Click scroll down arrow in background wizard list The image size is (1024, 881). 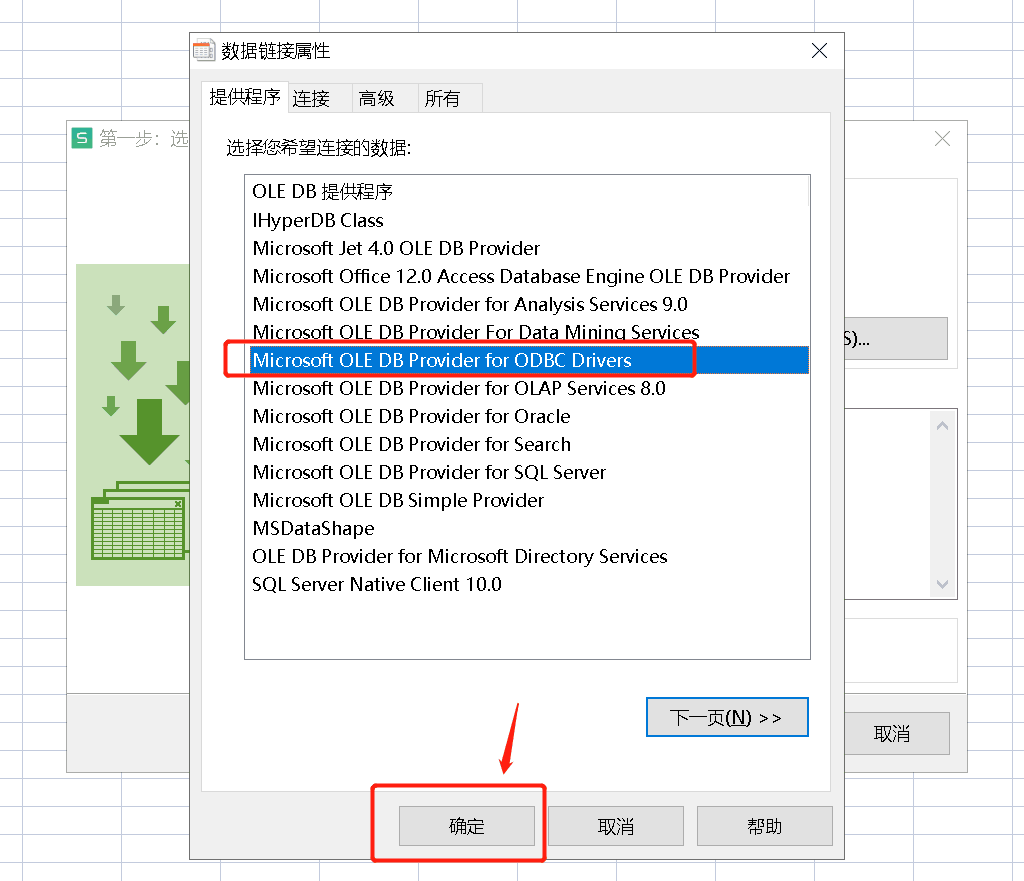[x=942, y=584]
